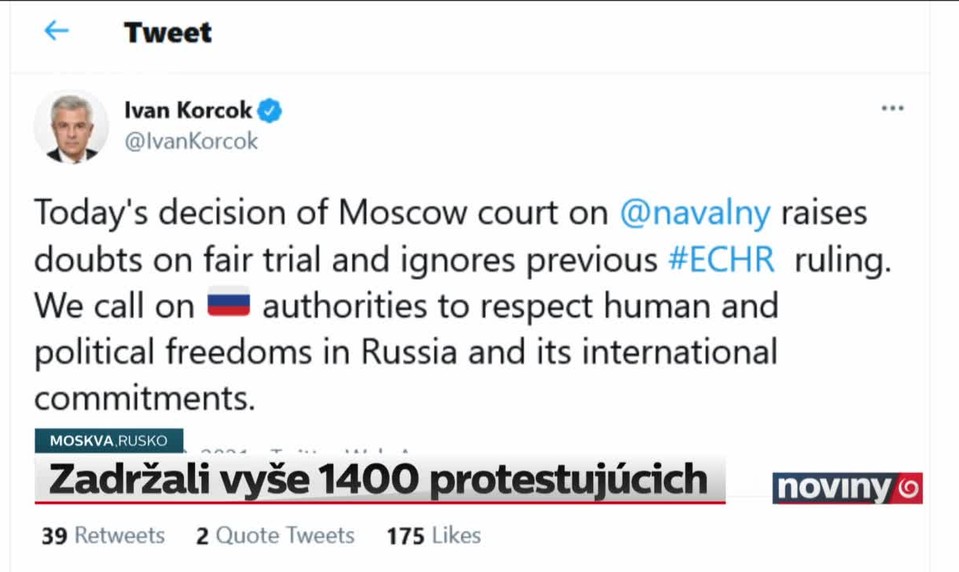Click the MOSKVA, RUSKO location tag

click(x=109, y=440)
